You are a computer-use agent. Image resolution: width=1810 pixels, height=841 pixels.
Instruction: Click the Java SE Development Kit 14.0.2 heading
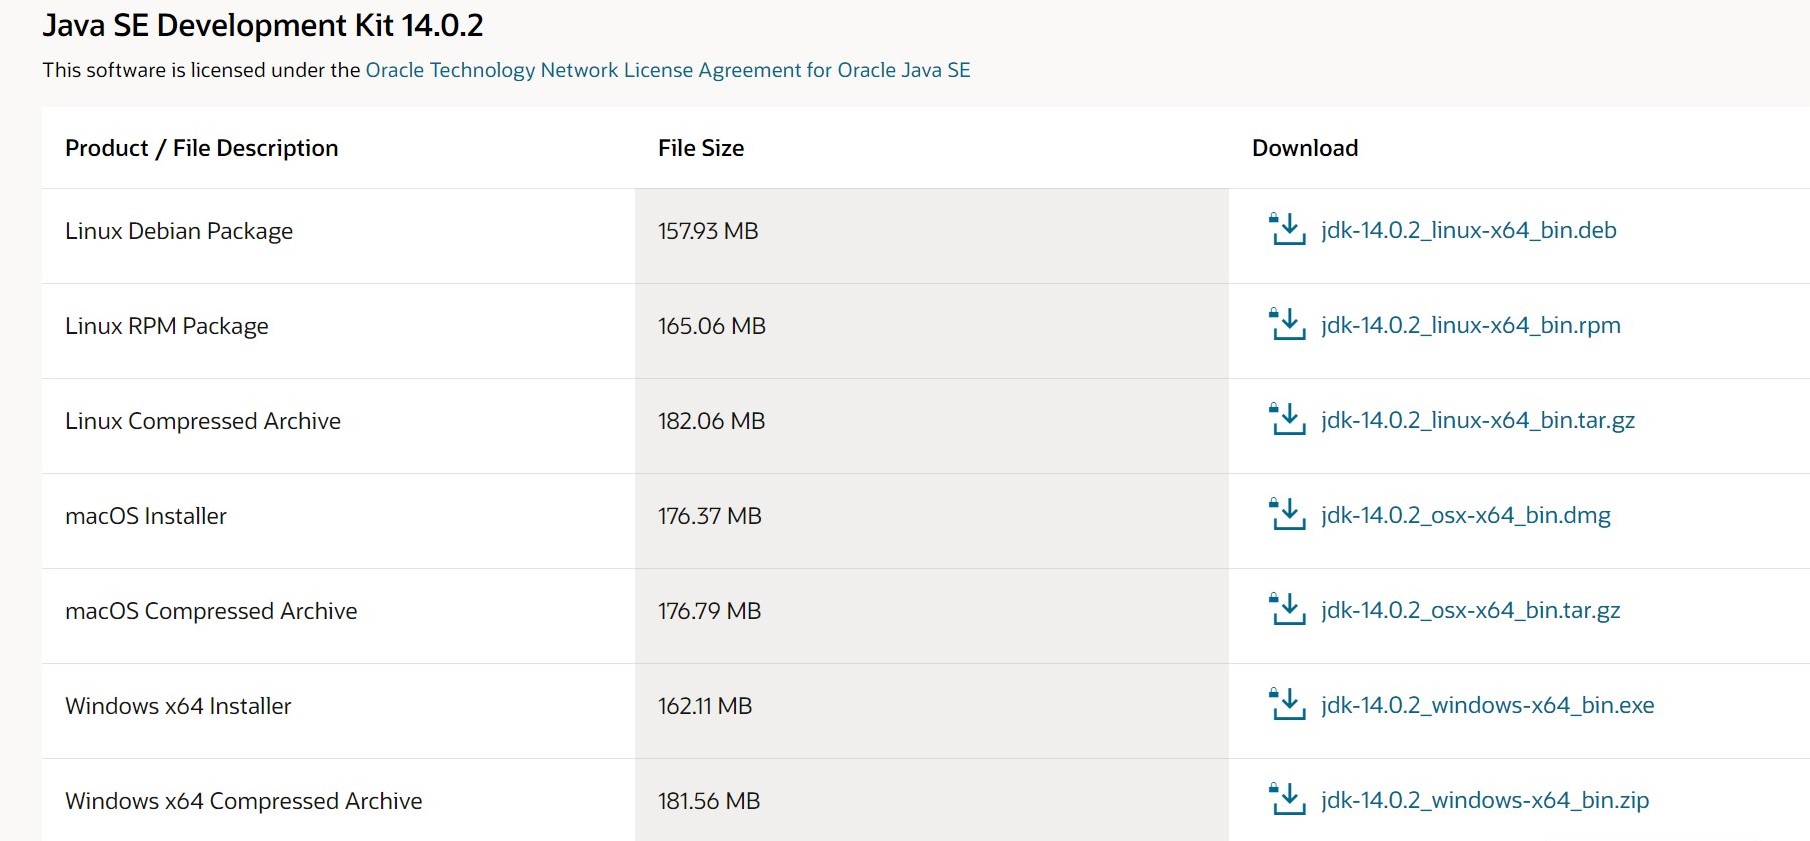pyautogui.click(x=263, y=25)
